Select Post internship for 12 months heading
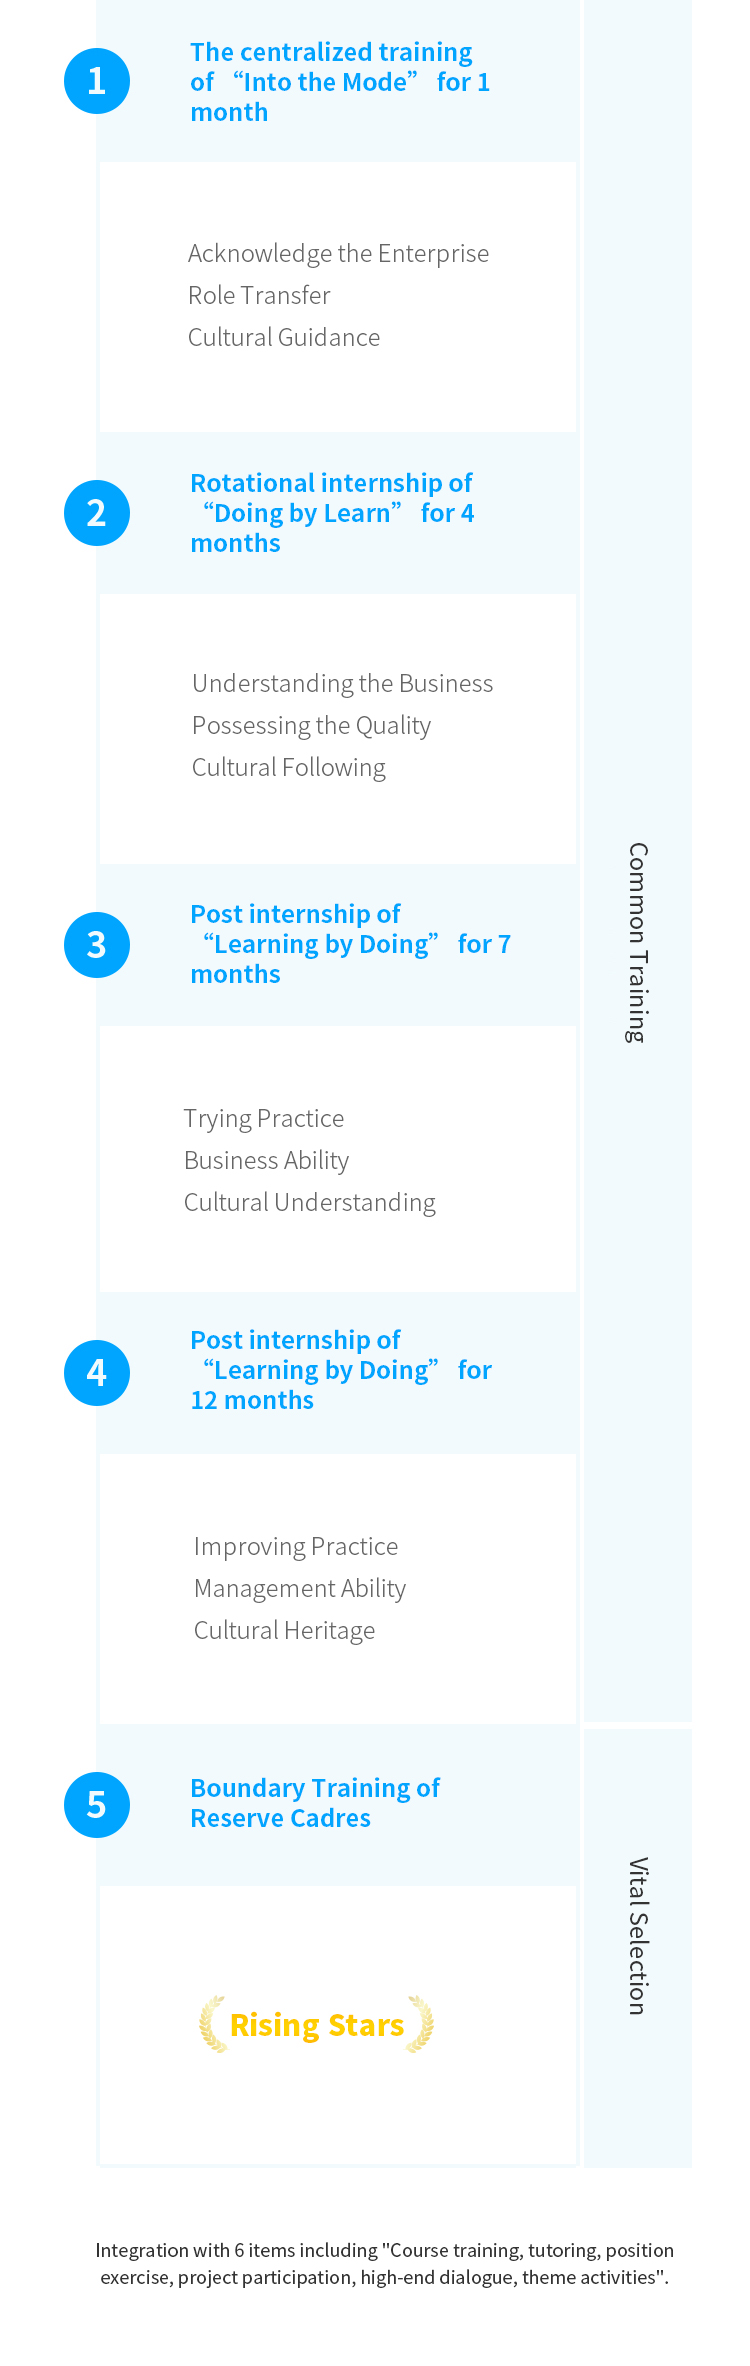750x2366 pixels. point(341,1370)
